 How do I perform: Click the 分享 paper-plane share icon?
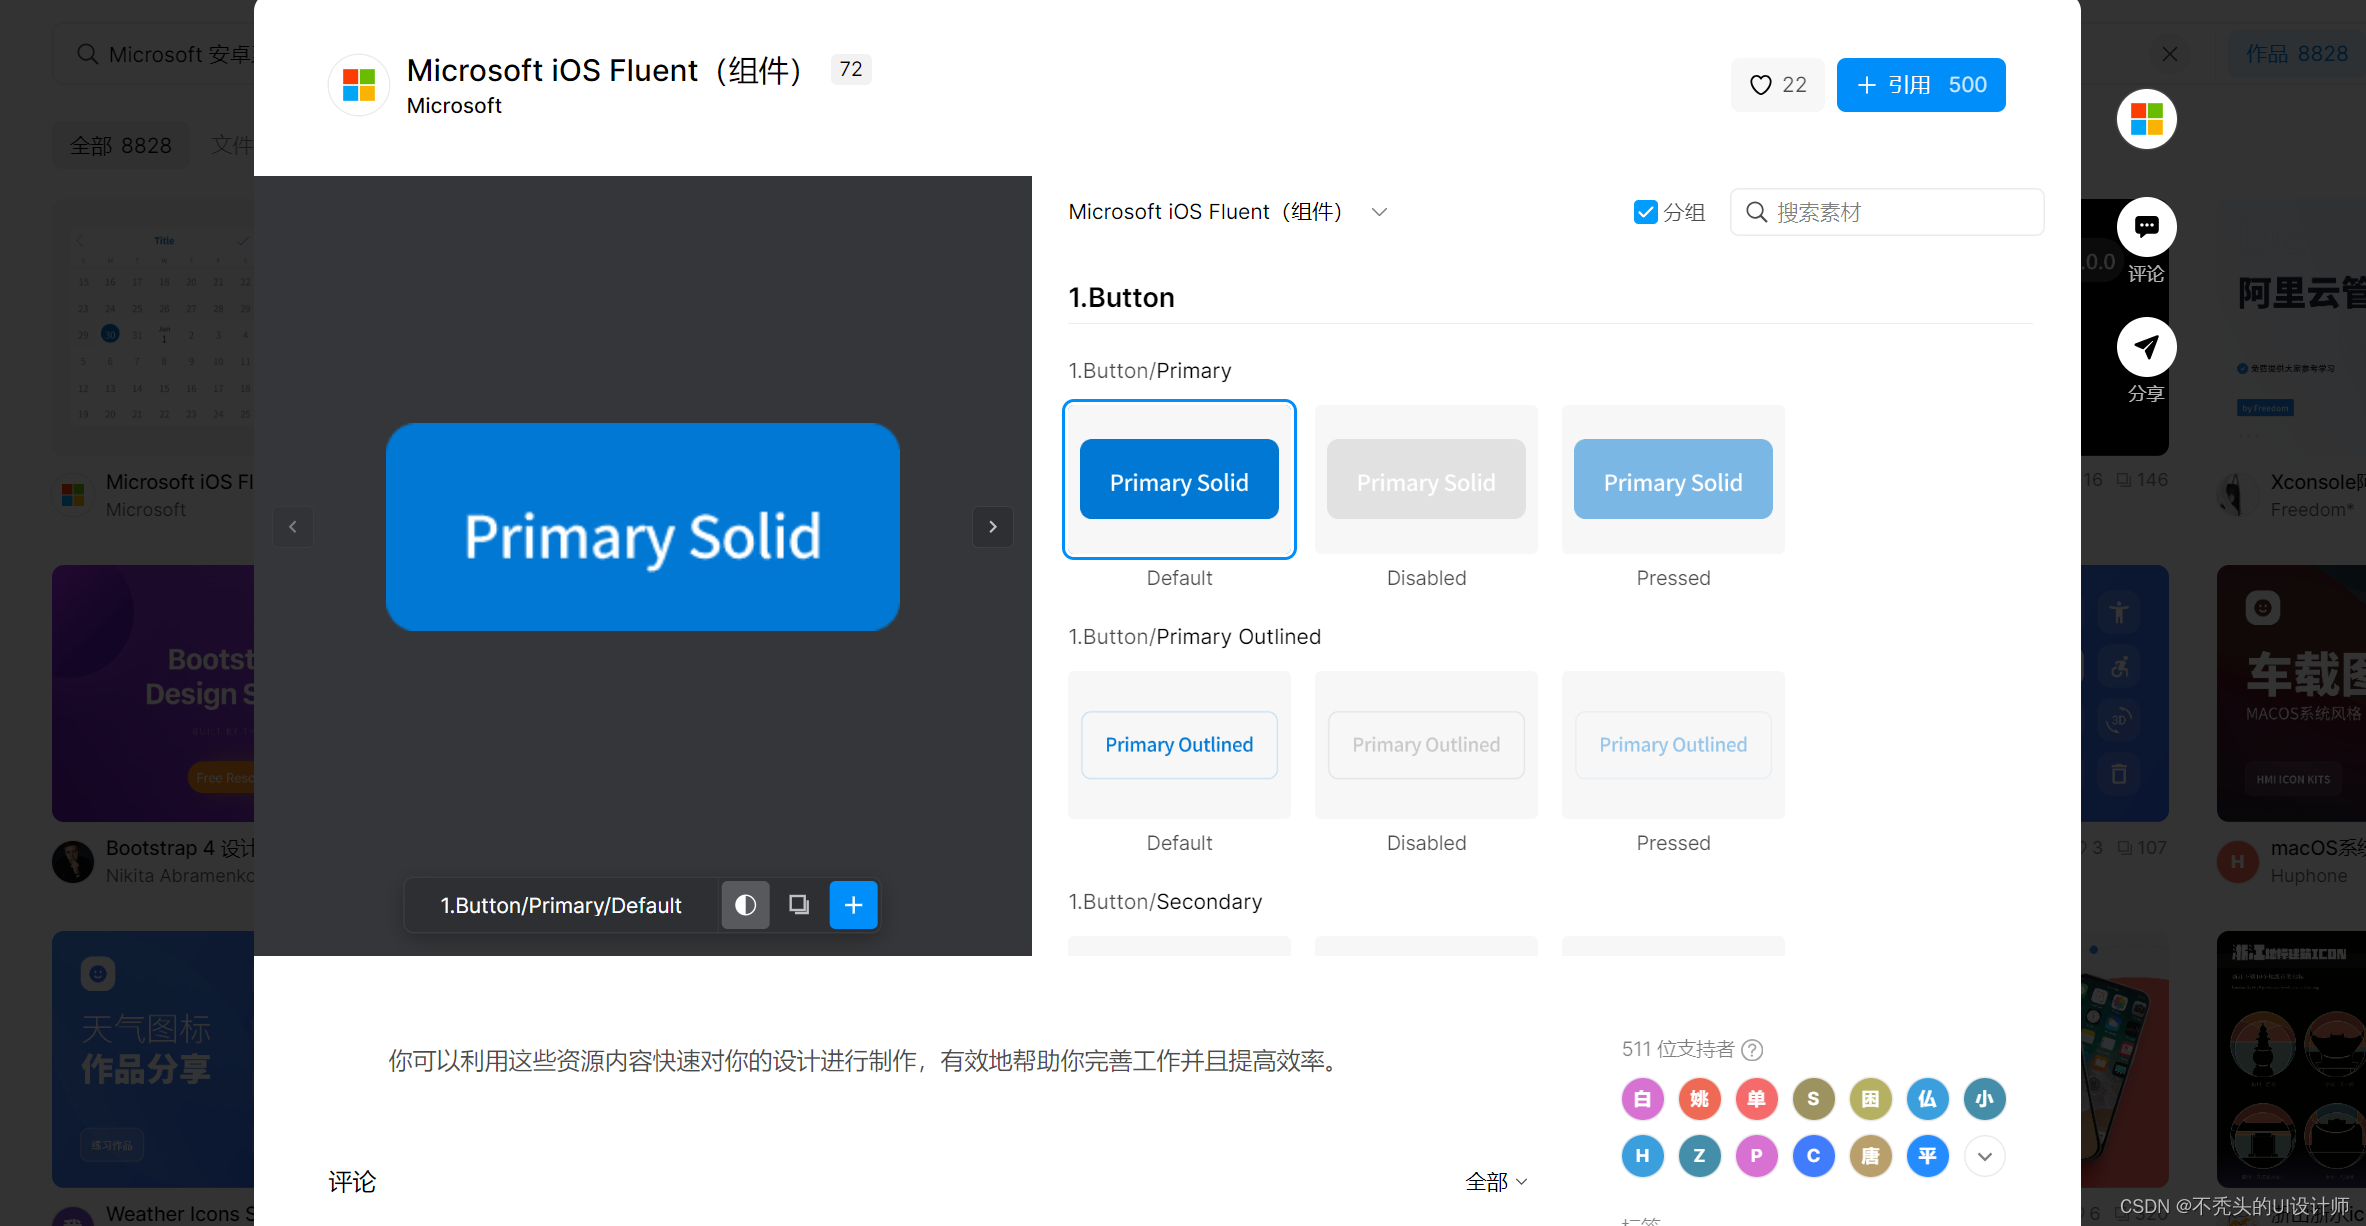(x=2147, y=347)
